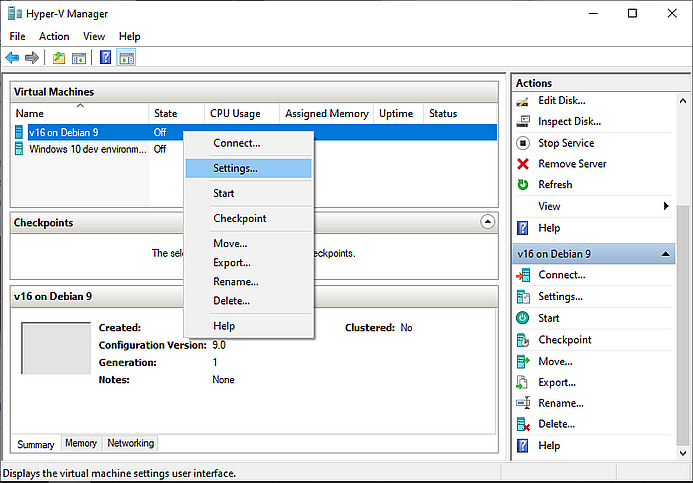
Task: Click the CPU Usage column header
Action: pos(242,114)
